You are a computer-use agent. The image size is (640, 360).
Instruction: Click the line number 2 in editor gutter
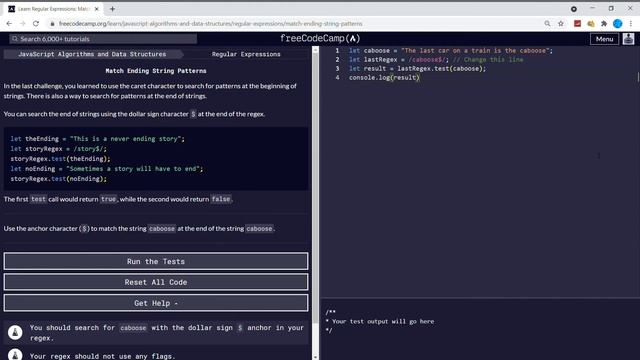(337, 60)
